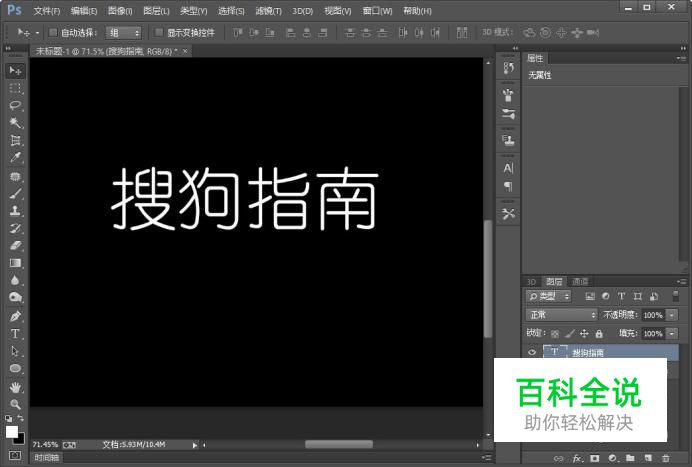The height and width of the screenshot is (467, 692).
Task: Add a layer mask from Layers panel
Action: pos(595,459)
